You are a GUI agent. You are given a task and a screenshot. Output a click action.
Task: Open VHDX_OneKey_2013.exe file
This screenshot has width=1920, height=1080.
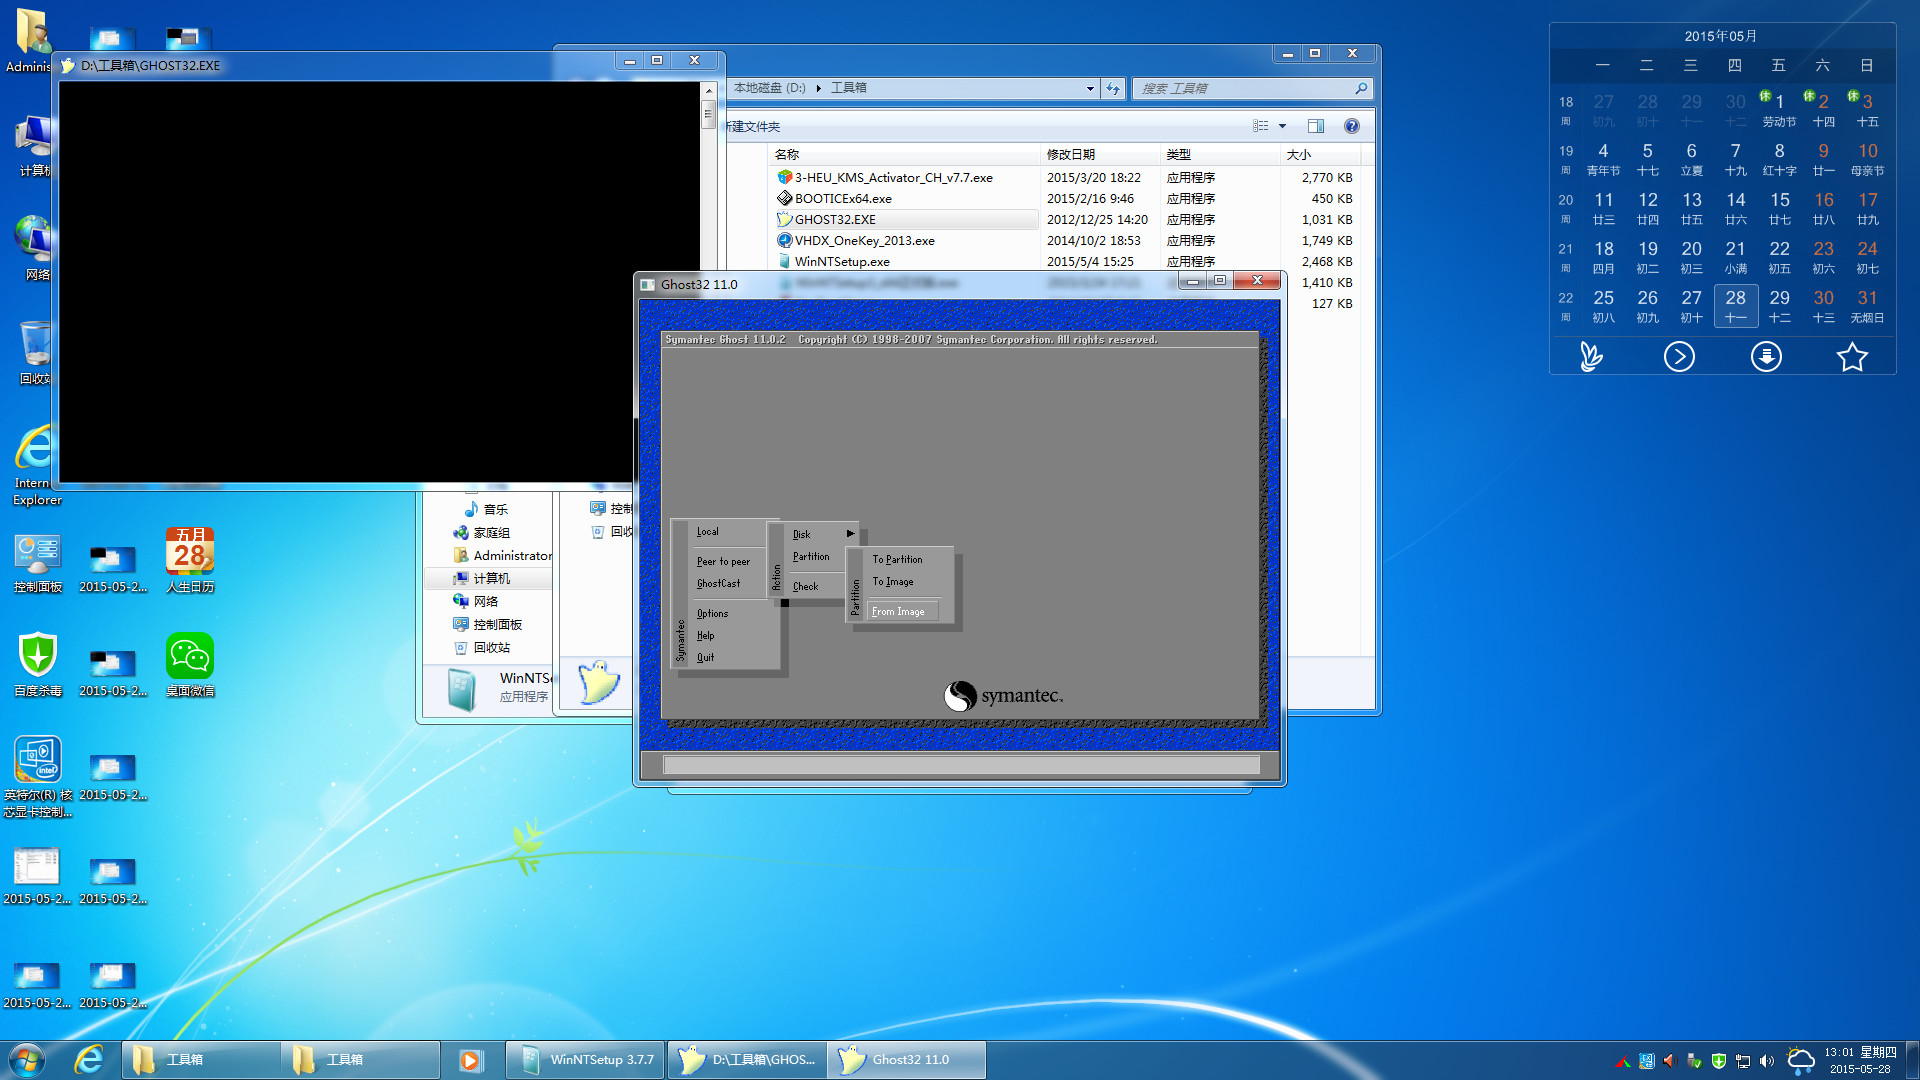(868, 240)
